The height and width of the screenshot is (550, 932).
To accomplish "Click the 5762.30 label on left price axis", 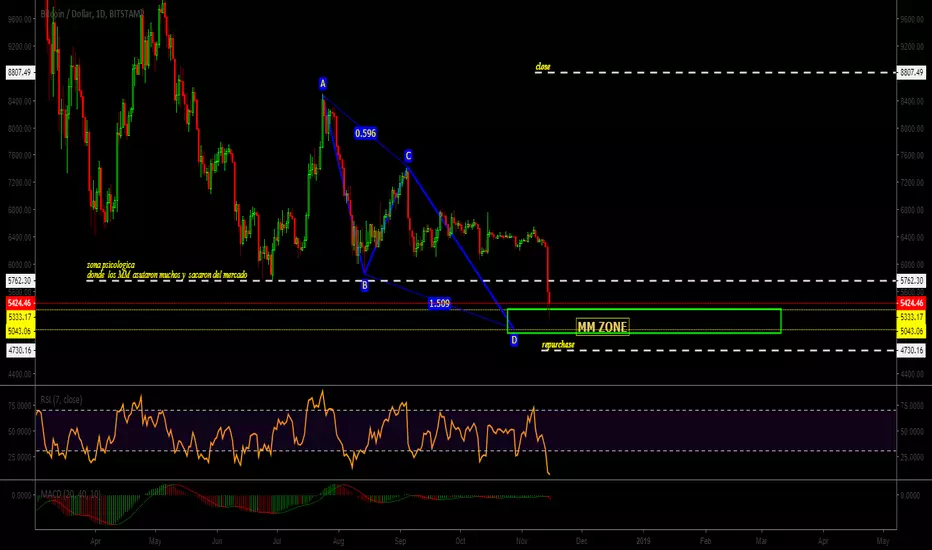I will point(20,280).
